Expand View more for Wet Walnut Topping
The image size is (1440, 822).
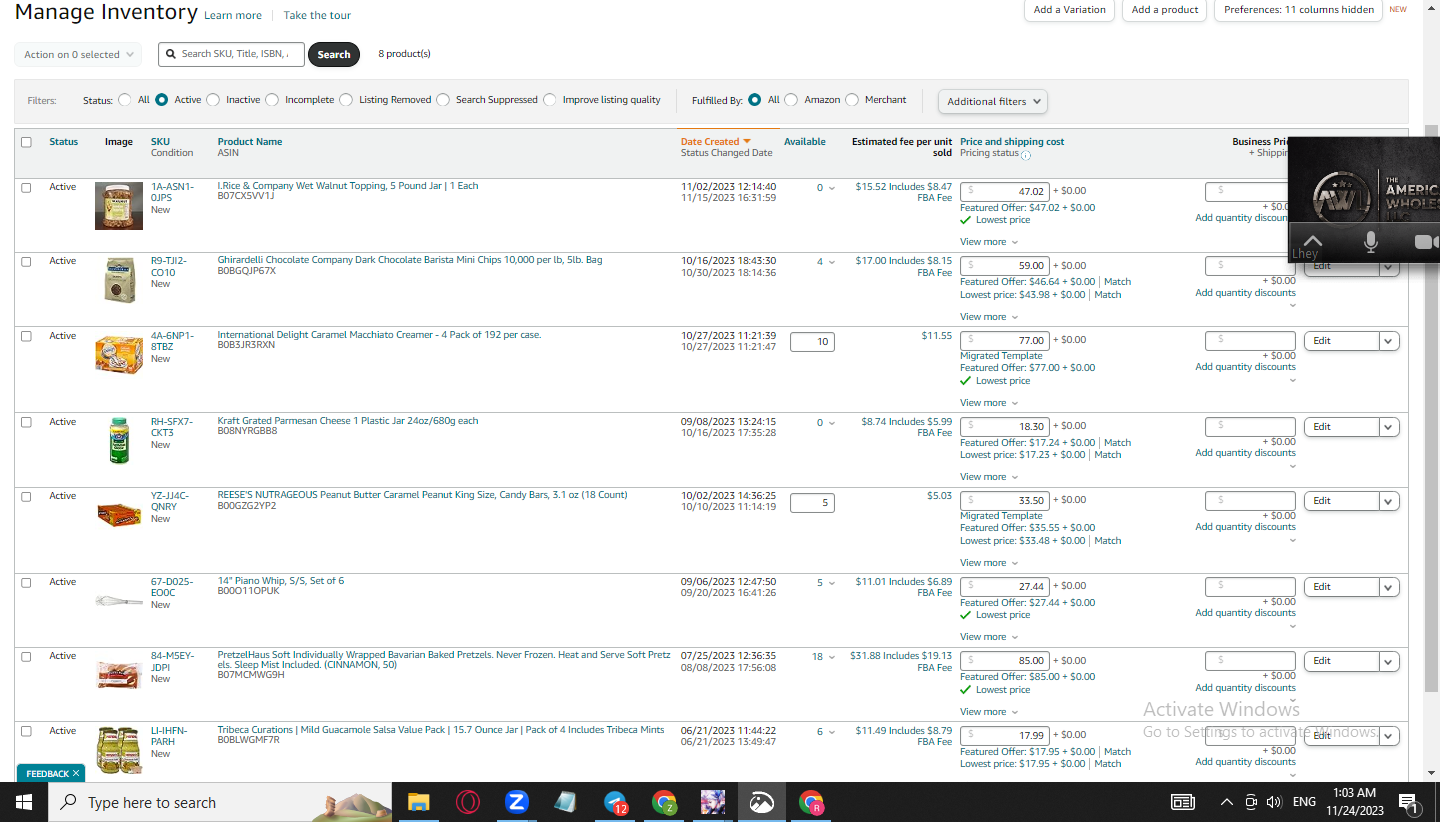(x=989, y=242)
